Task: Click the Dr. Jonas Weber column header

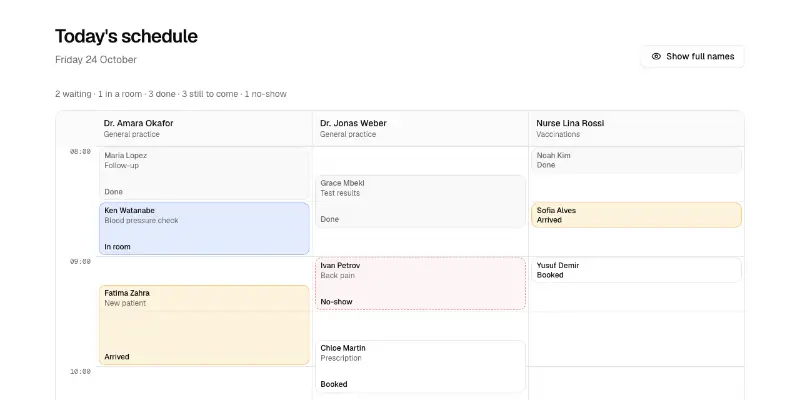Action: click(420, 129)
